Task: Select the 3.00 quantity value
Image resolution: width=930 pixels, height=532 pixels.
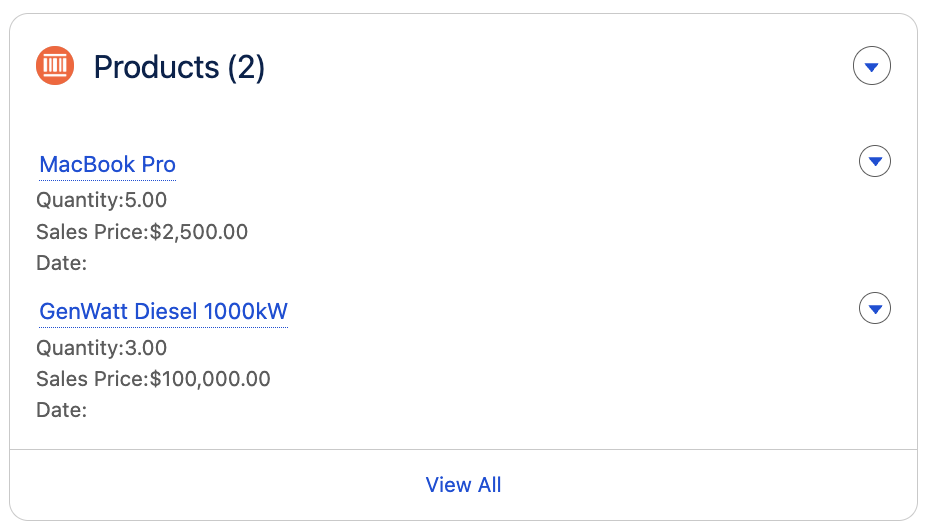Action: coord(146,348)
